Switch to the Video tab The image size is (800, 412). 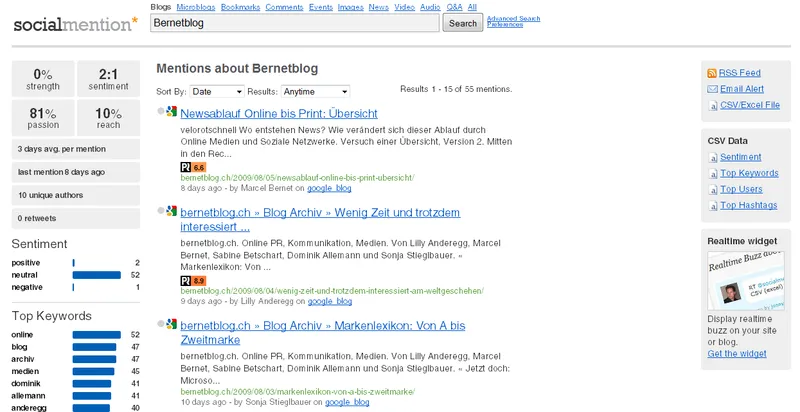pos(405,7)
